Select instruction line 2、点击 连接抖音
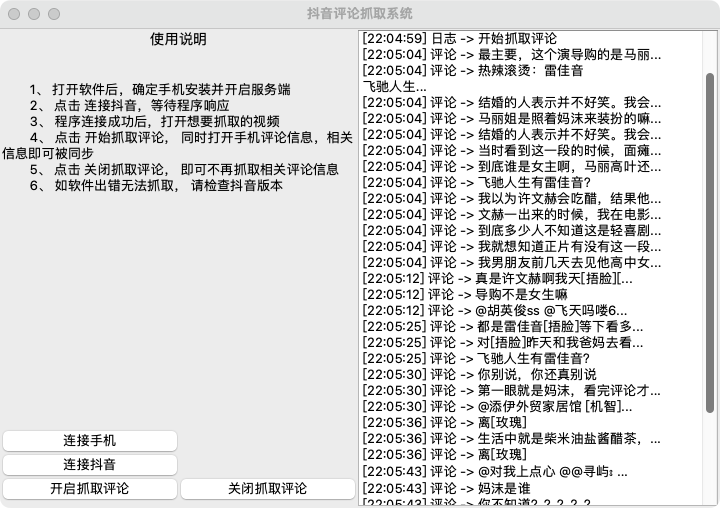The height and width of the screenshot is (508, 720). (129, 105)
